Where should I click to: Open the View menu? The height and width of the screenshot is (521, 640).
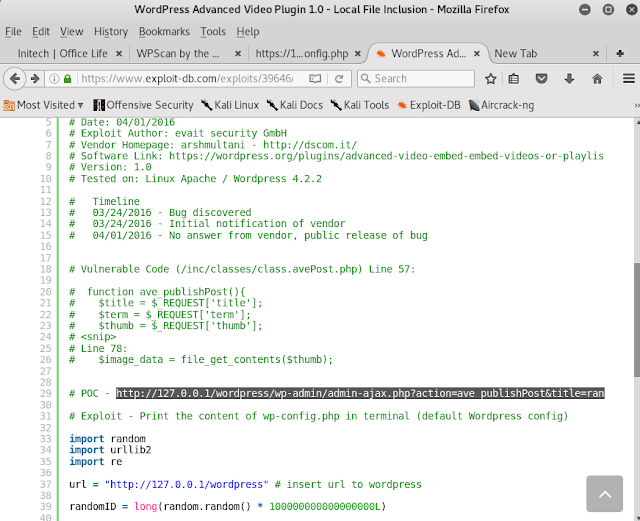pyautogui.click(x=71, y=31)
